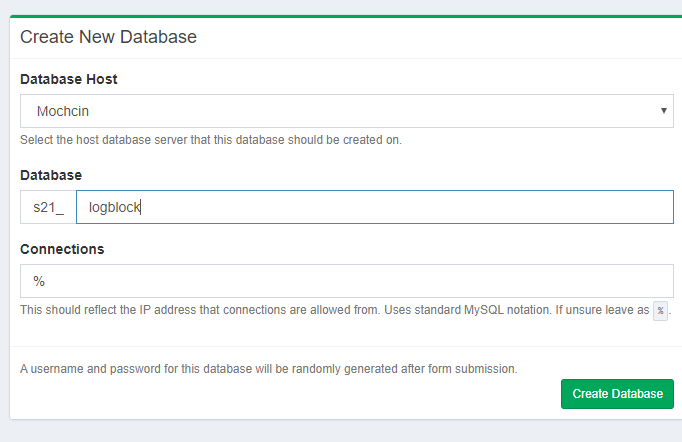
Task: Click the IP address help text
Action: tap(200, 310)
